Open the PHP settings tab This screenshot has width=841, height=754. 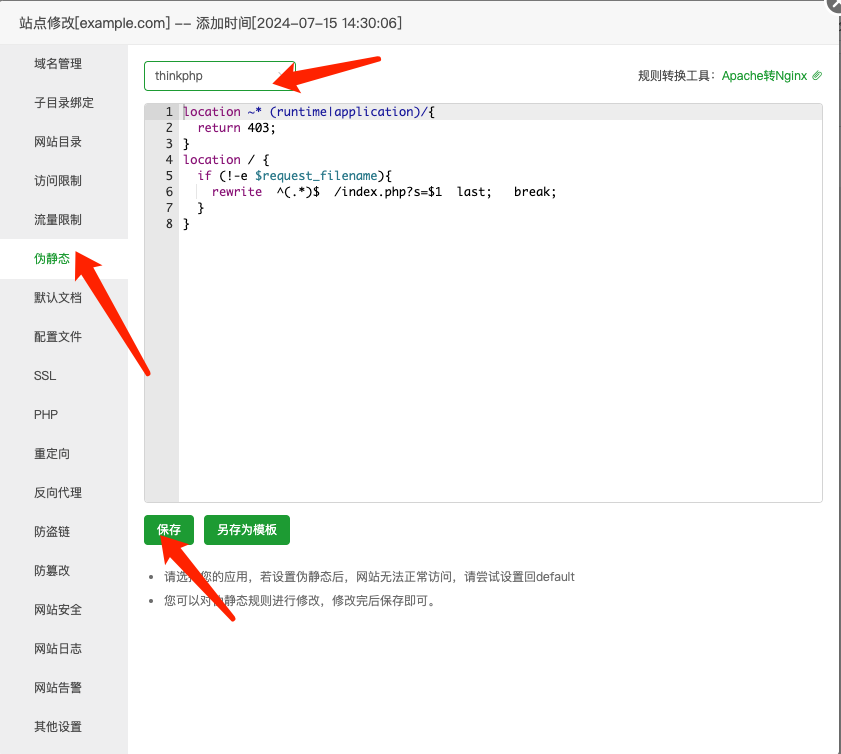46,415
